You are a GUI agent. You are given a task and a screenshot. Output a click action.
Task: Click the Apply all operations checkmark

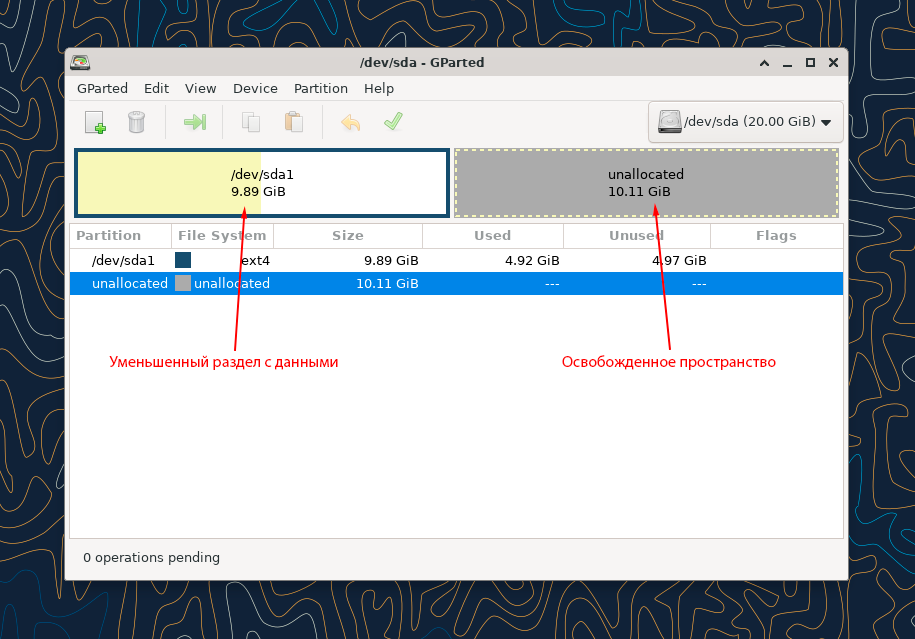(393, 121)
